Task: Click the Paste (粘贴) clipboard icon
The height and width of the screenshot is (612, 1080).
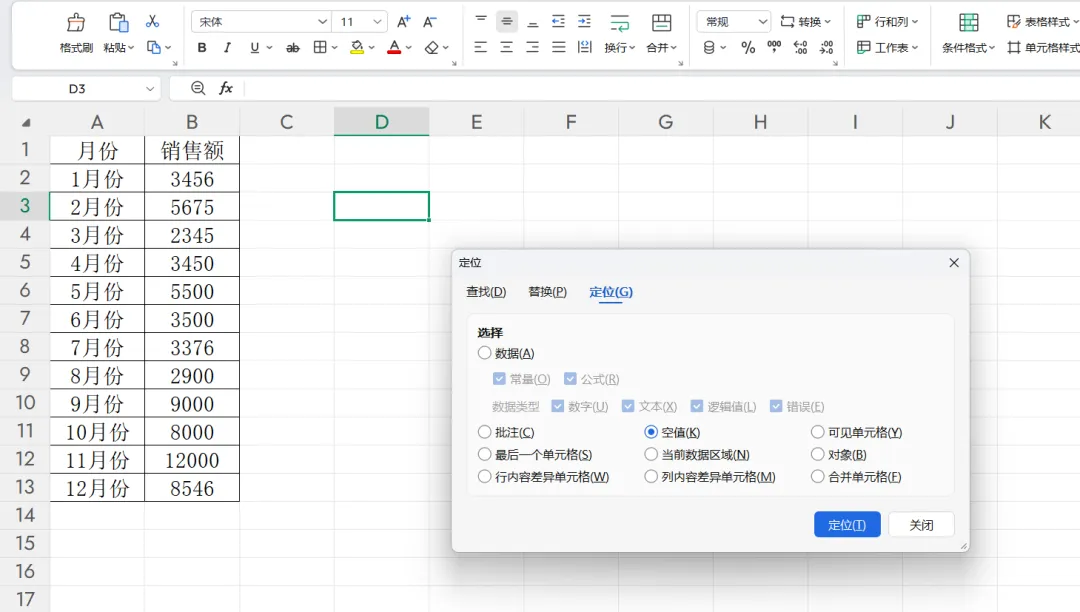Action: coord(118,23)
